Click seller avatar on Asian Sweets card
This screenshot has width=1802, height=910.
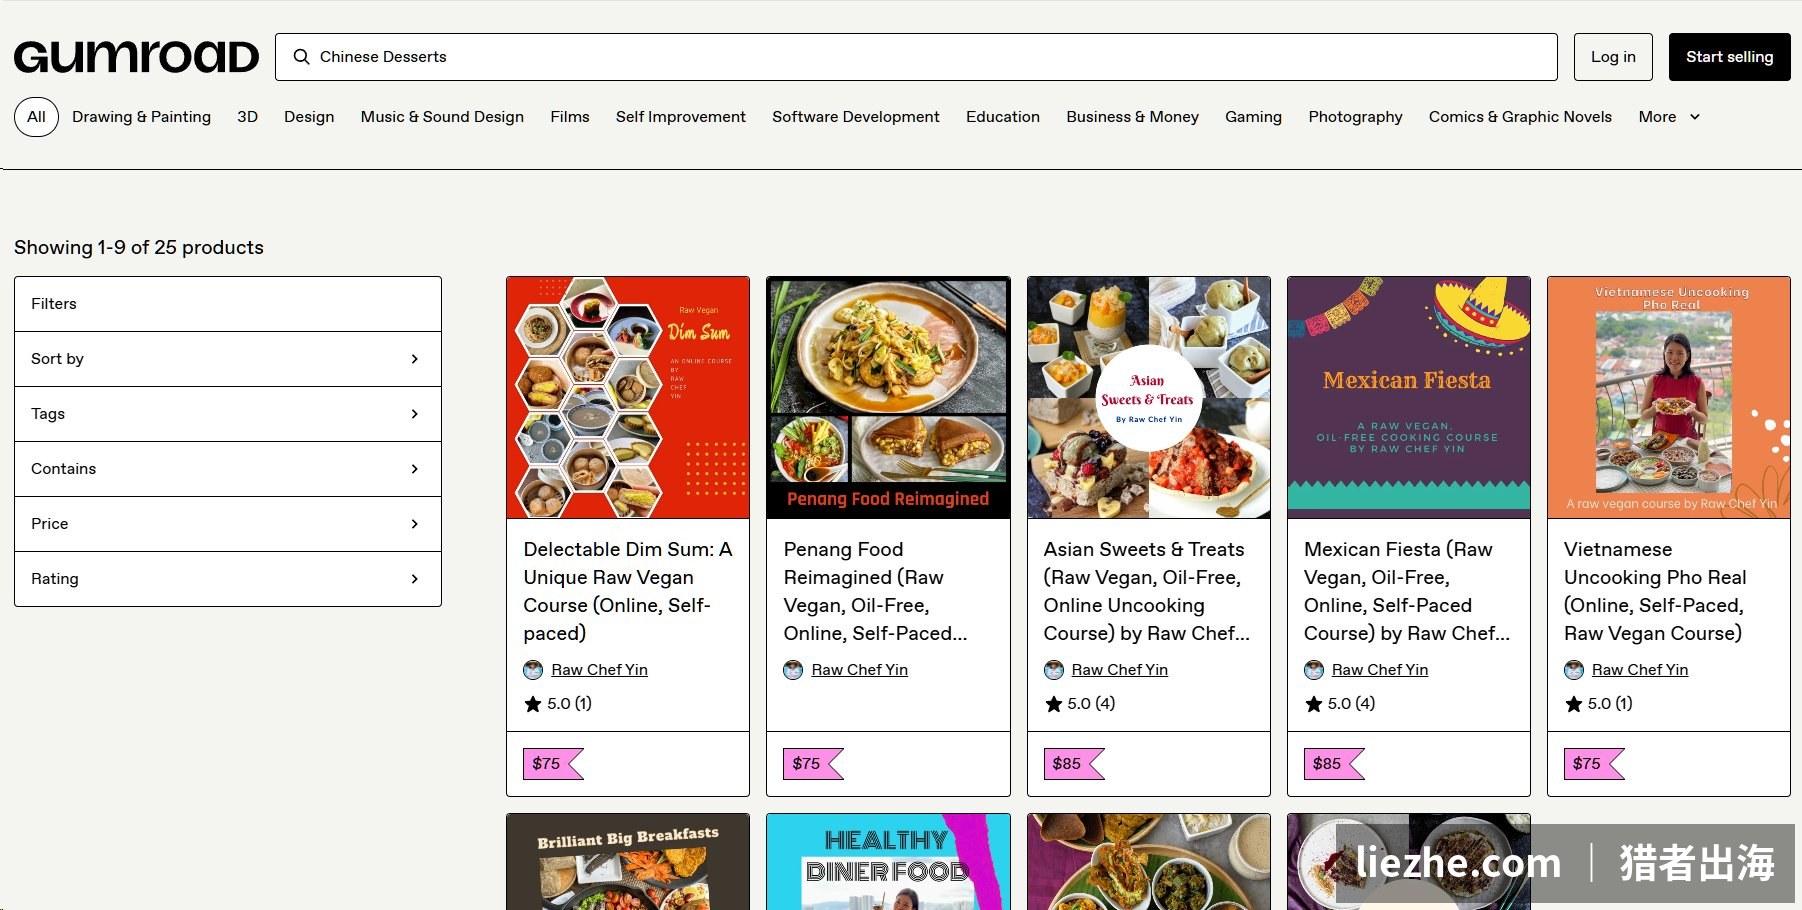[x=1054, y=670]
